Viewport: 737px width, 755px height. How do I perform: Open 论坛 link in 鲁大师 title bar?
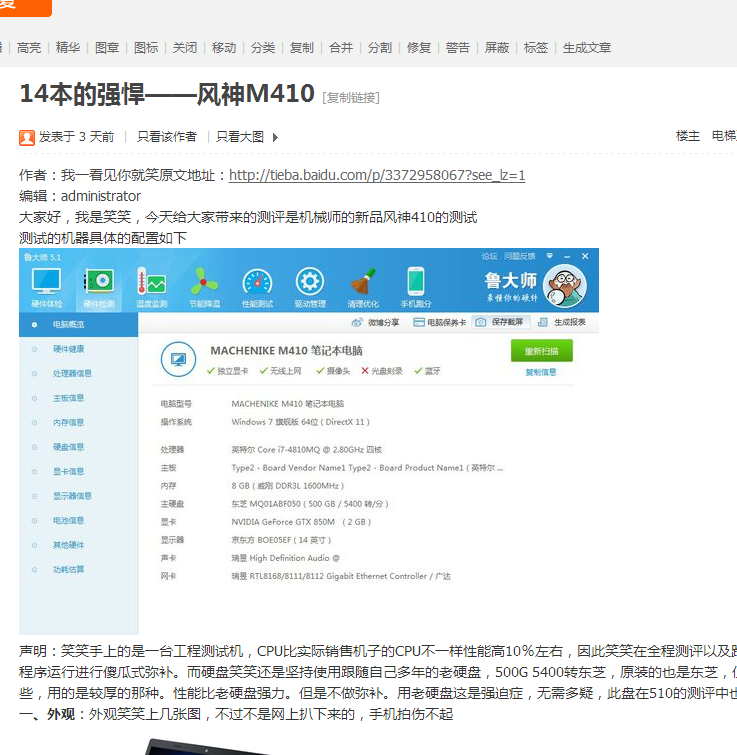pos(489,256)
